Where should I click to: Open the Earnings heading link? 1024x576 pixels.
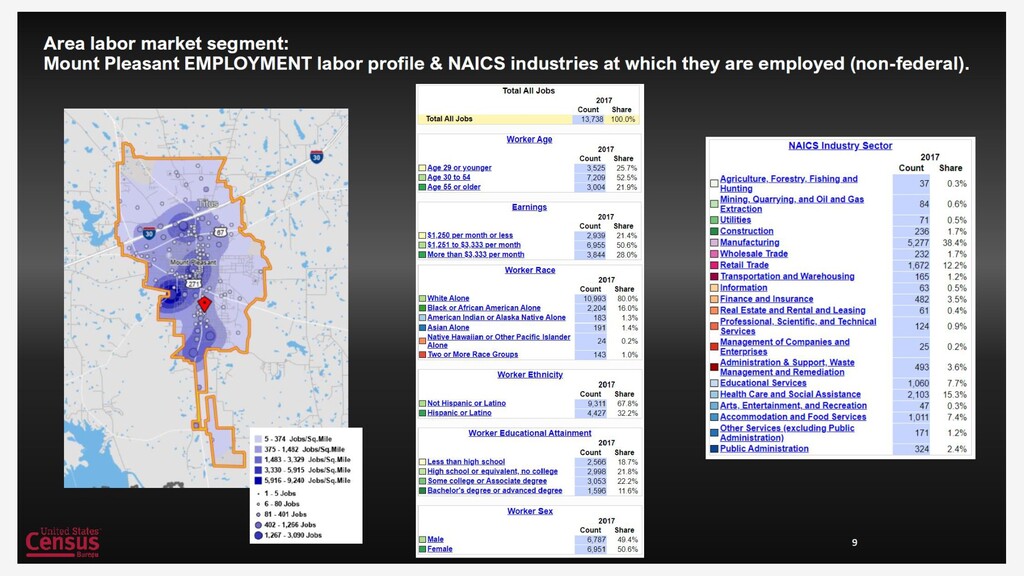(529, 207)
